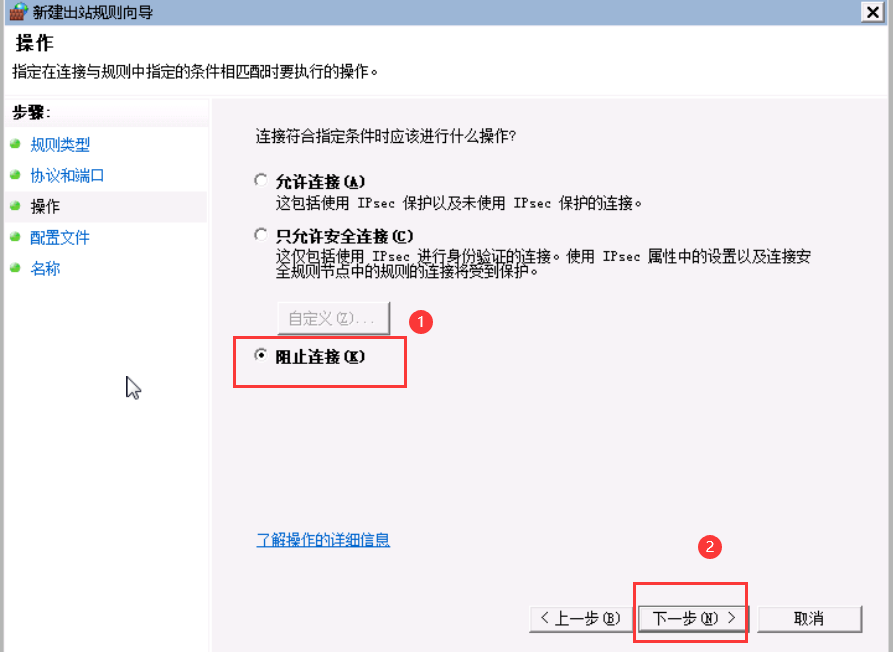Cancel the wizard with 取消
The image size is (893, 652).
[x=809, y=618]
